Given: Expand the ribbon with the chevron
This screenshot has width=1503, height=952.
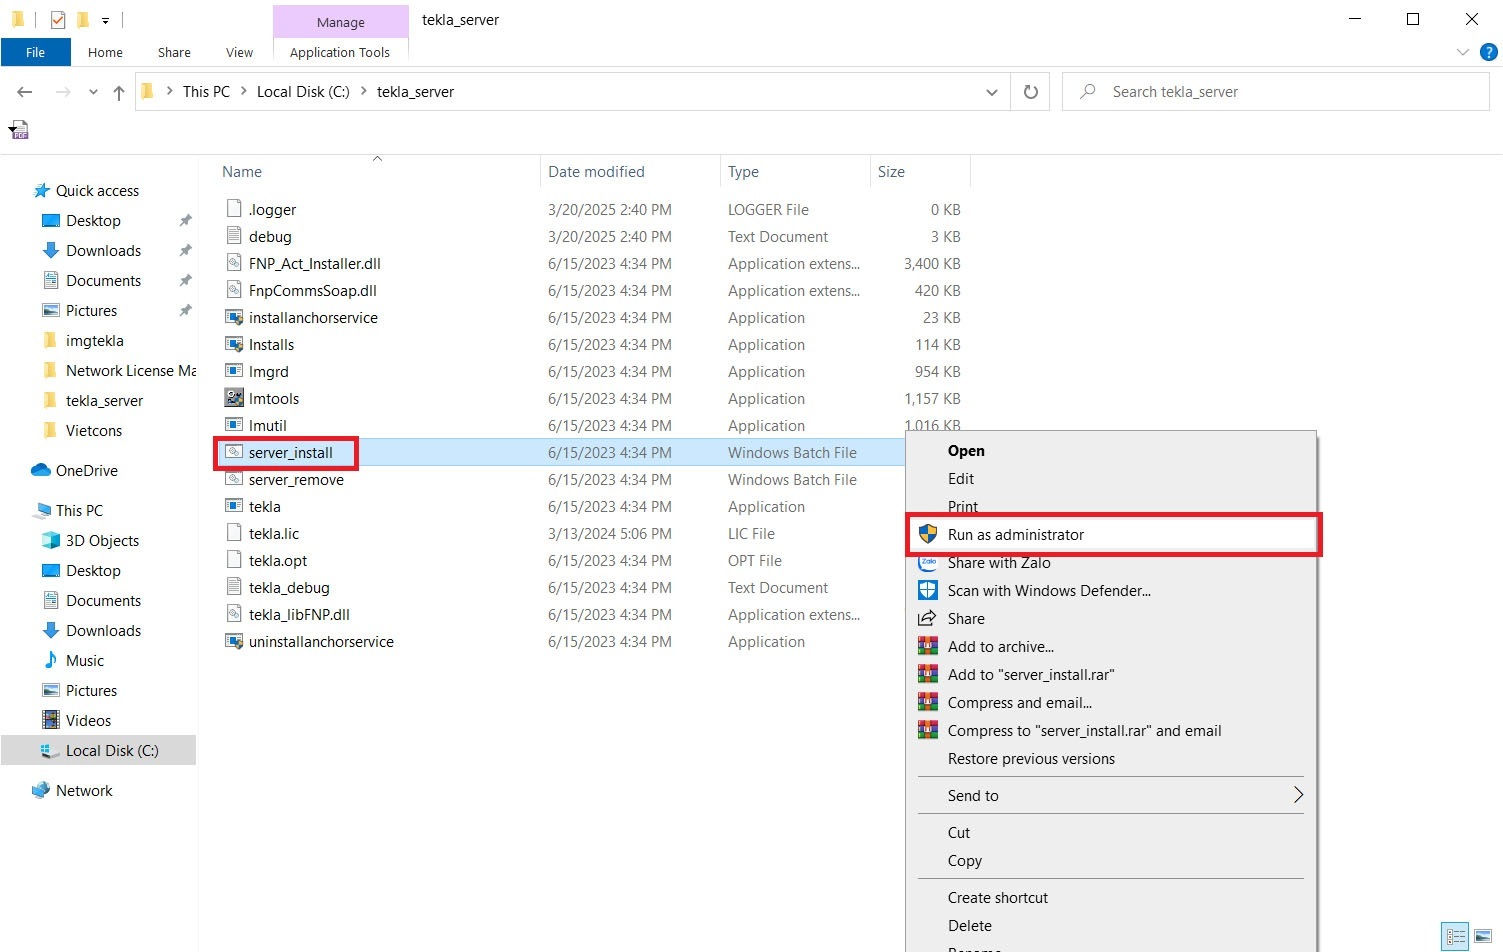Looking at the screenshot, I should pos(1462,52).
